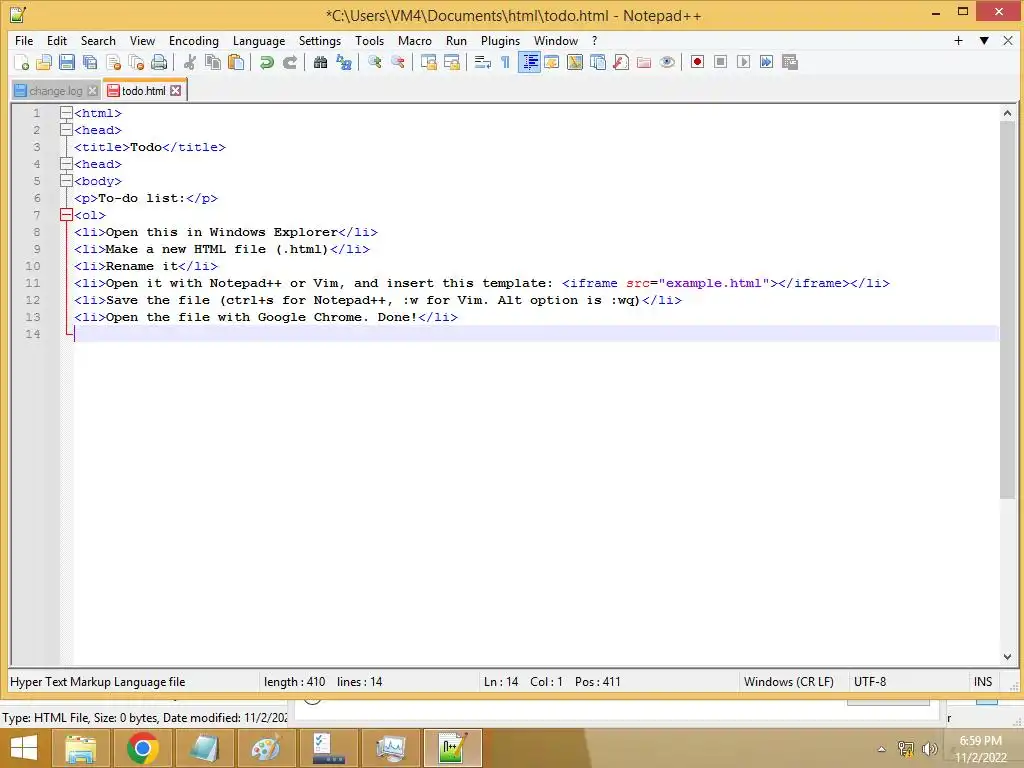Viewport: 1024px width, 768px height.
Task: Open the Encoding menu
Action: tap(193, 40)
